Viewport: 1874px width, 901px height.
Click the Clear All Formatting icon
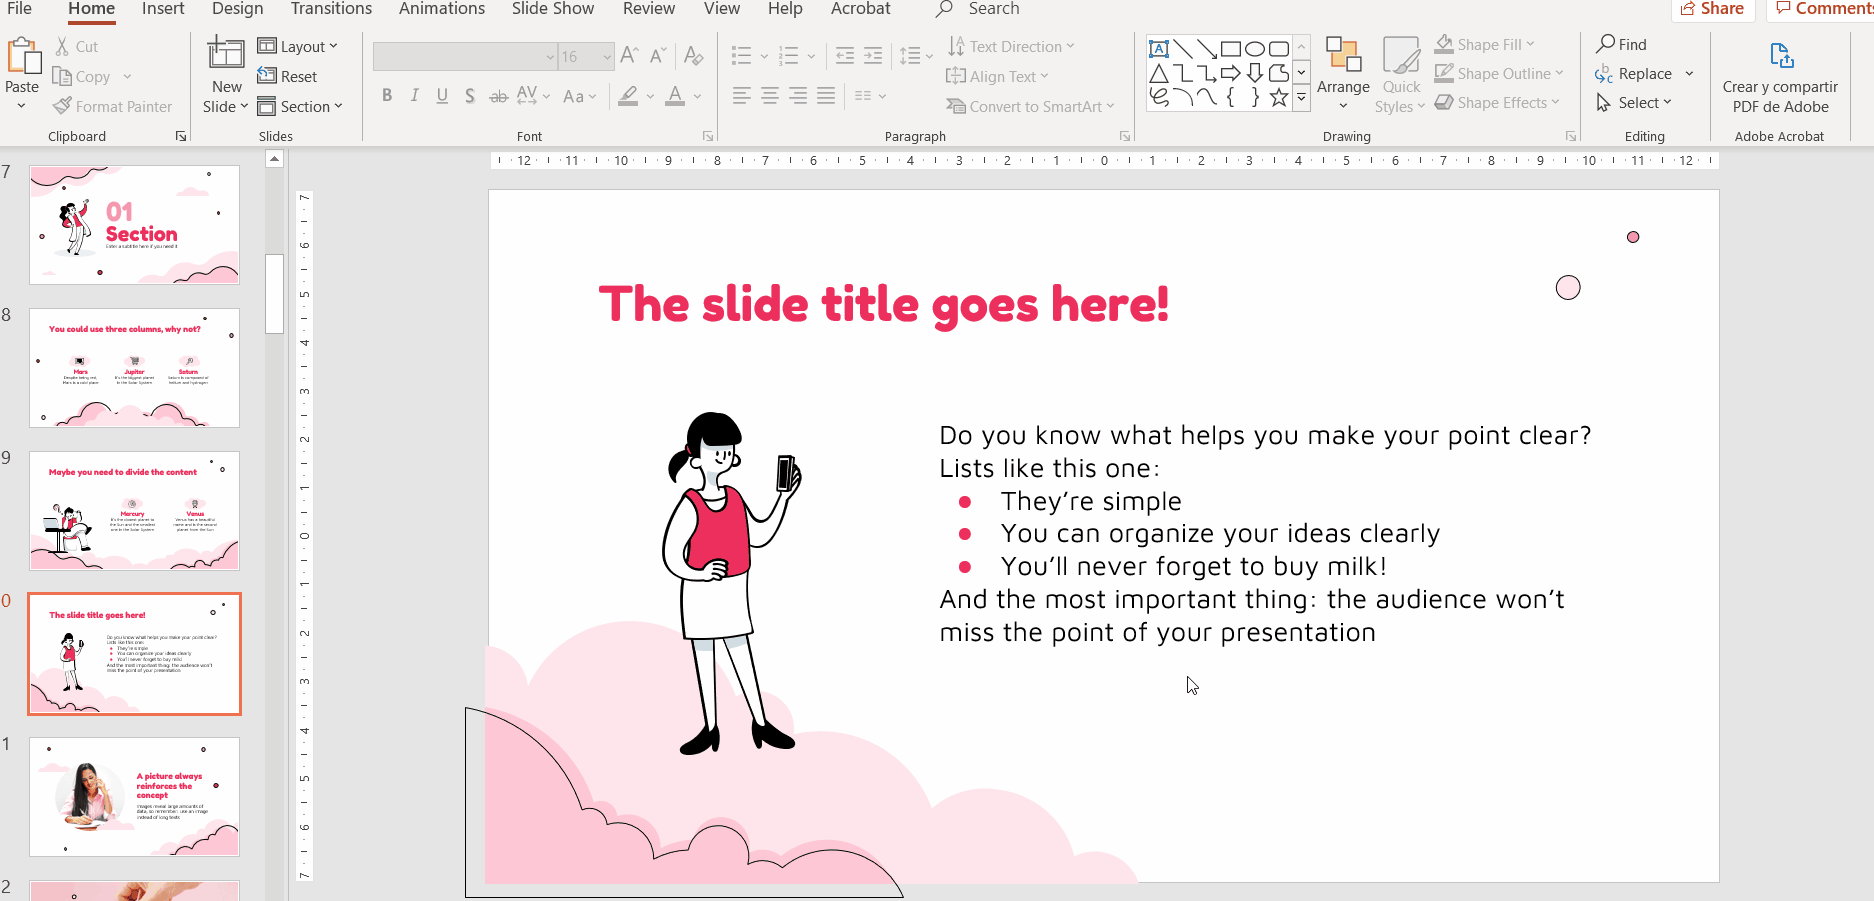(x=693, y=56)
